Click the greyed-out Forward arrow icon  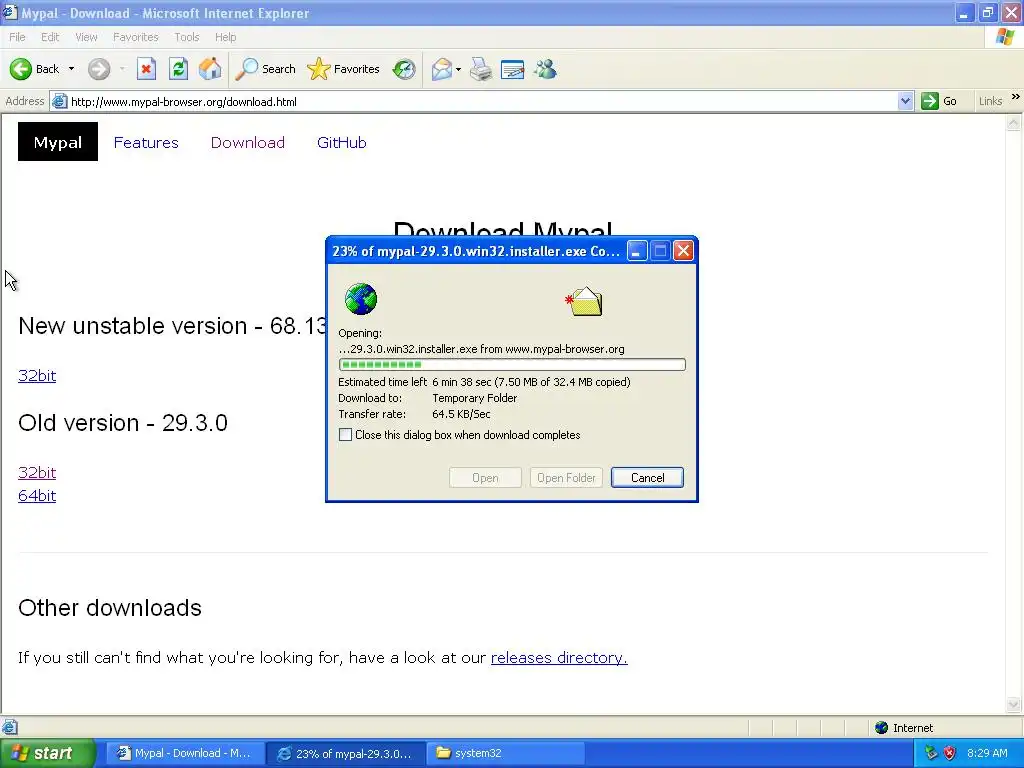99,69
